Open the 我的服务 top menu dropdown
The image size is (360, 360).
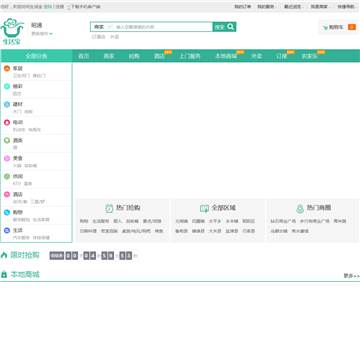(266, 7)
